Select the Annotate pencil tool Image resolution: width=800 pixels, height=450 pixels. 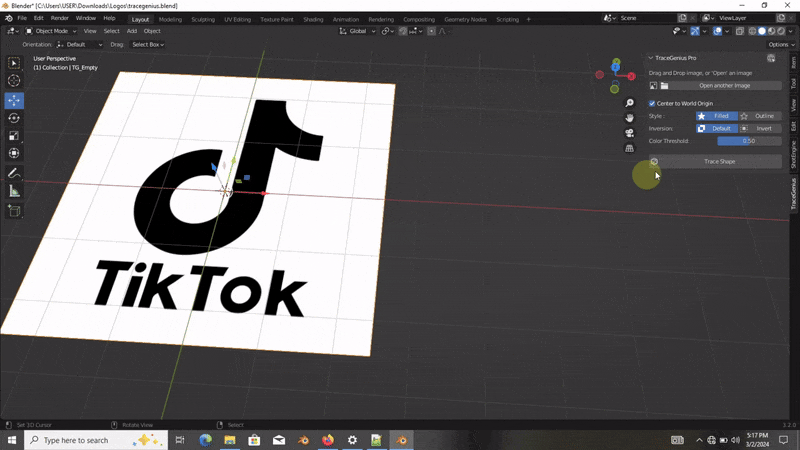[14, 173]
